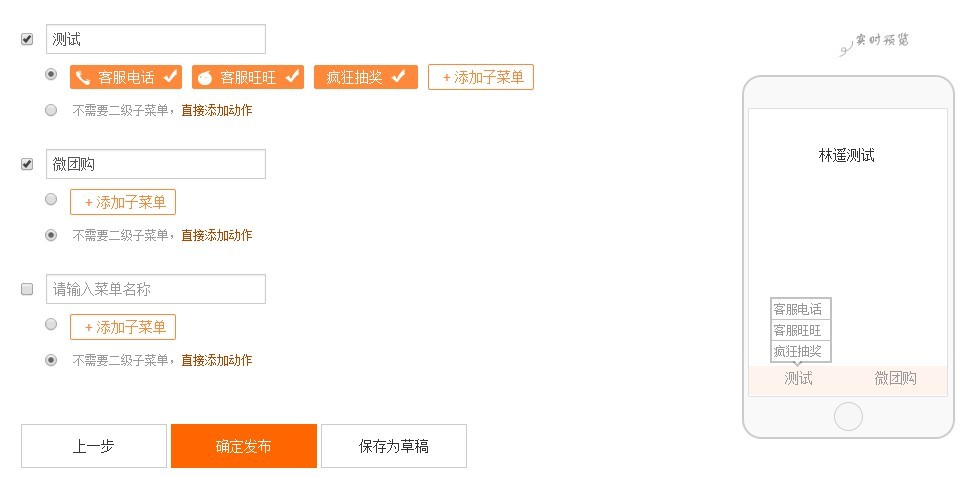The width and height of the screenshot is (973, 477).
Task: Click the Wangwang icon on 客服旺旺 tag
Action: (205, 78)
